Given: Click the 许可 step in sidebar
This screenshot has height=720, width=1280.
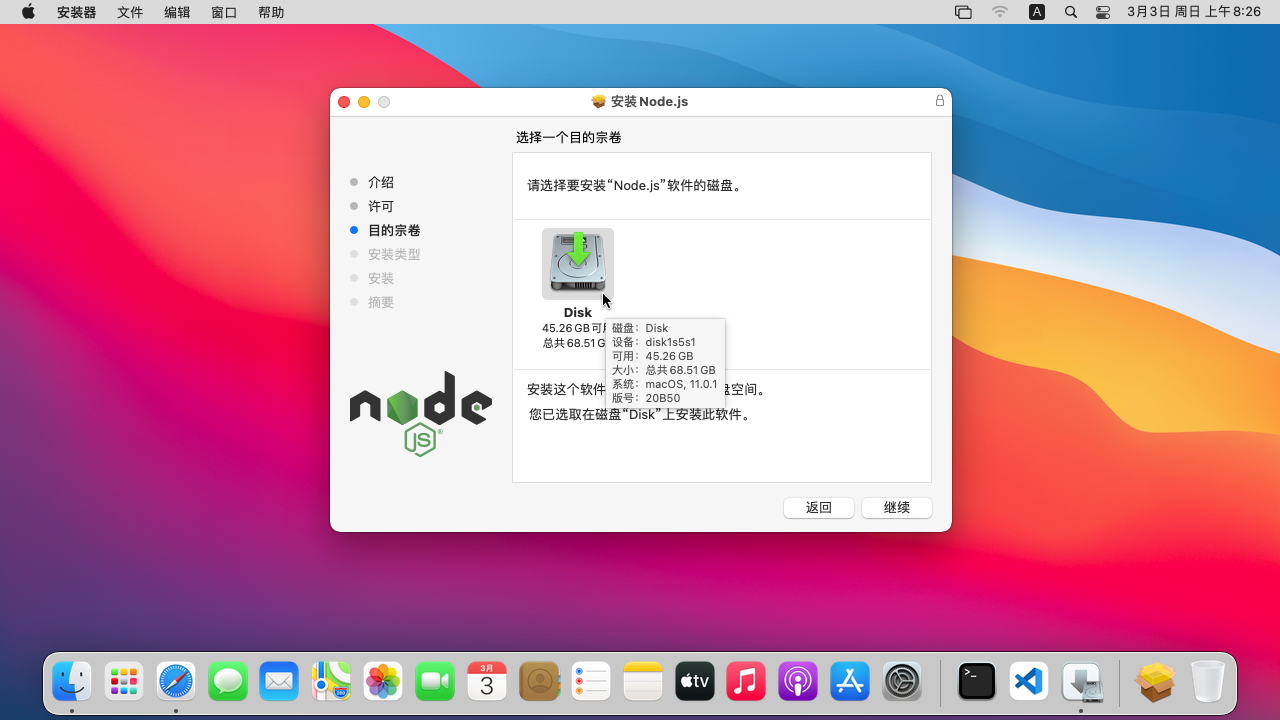Looking at the screenshot, I should (x=381, y=206).
